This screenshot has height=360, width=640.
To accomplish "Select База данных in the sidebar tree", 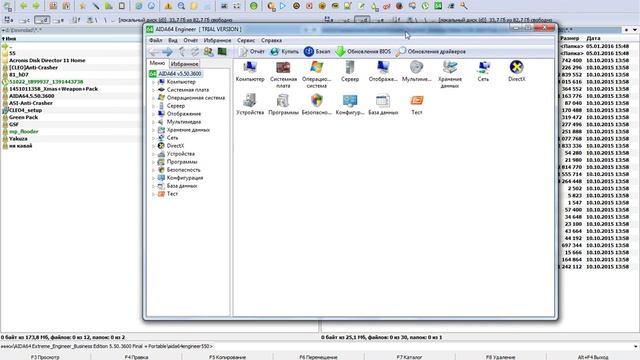I will coord(182,186).
